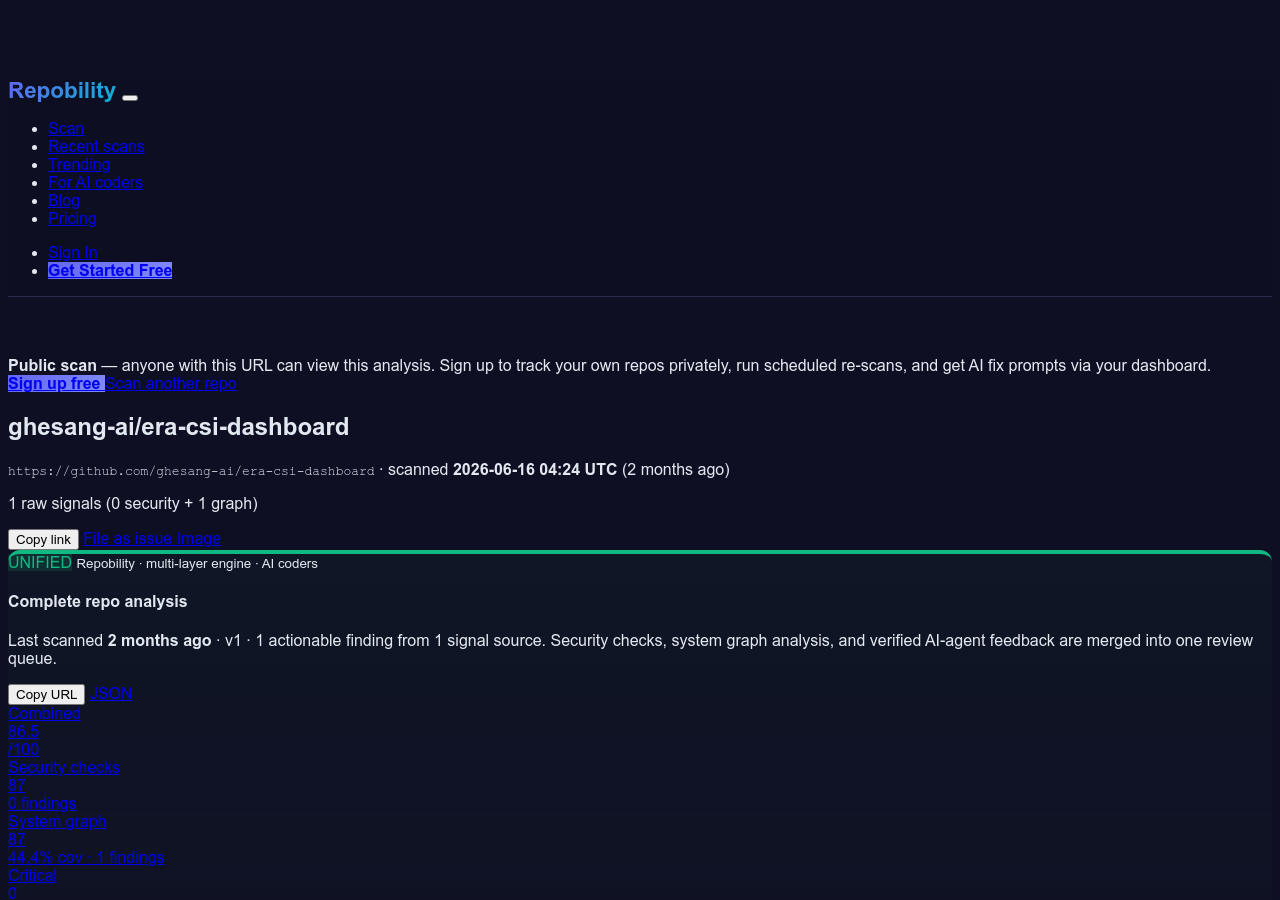1280x900 pixels.
Task: Click the Sign up free link
Action: pos(56,383)
